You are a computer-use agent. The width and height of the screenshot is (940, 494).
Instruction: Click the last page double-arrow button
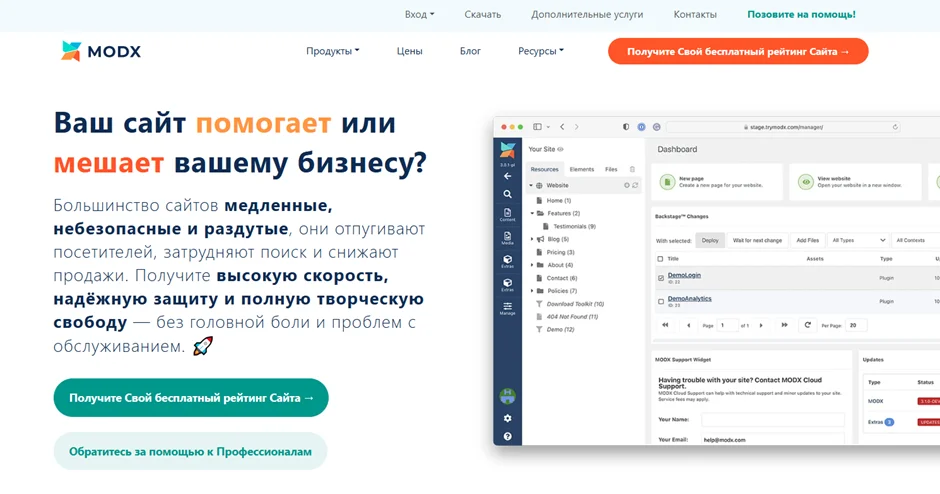pos(784,326)
